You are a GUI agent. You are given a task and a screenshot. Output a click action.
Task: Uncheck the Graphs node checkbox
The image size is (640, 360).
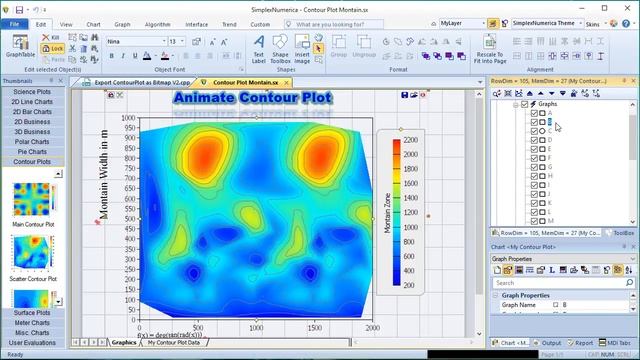point(524,104)
